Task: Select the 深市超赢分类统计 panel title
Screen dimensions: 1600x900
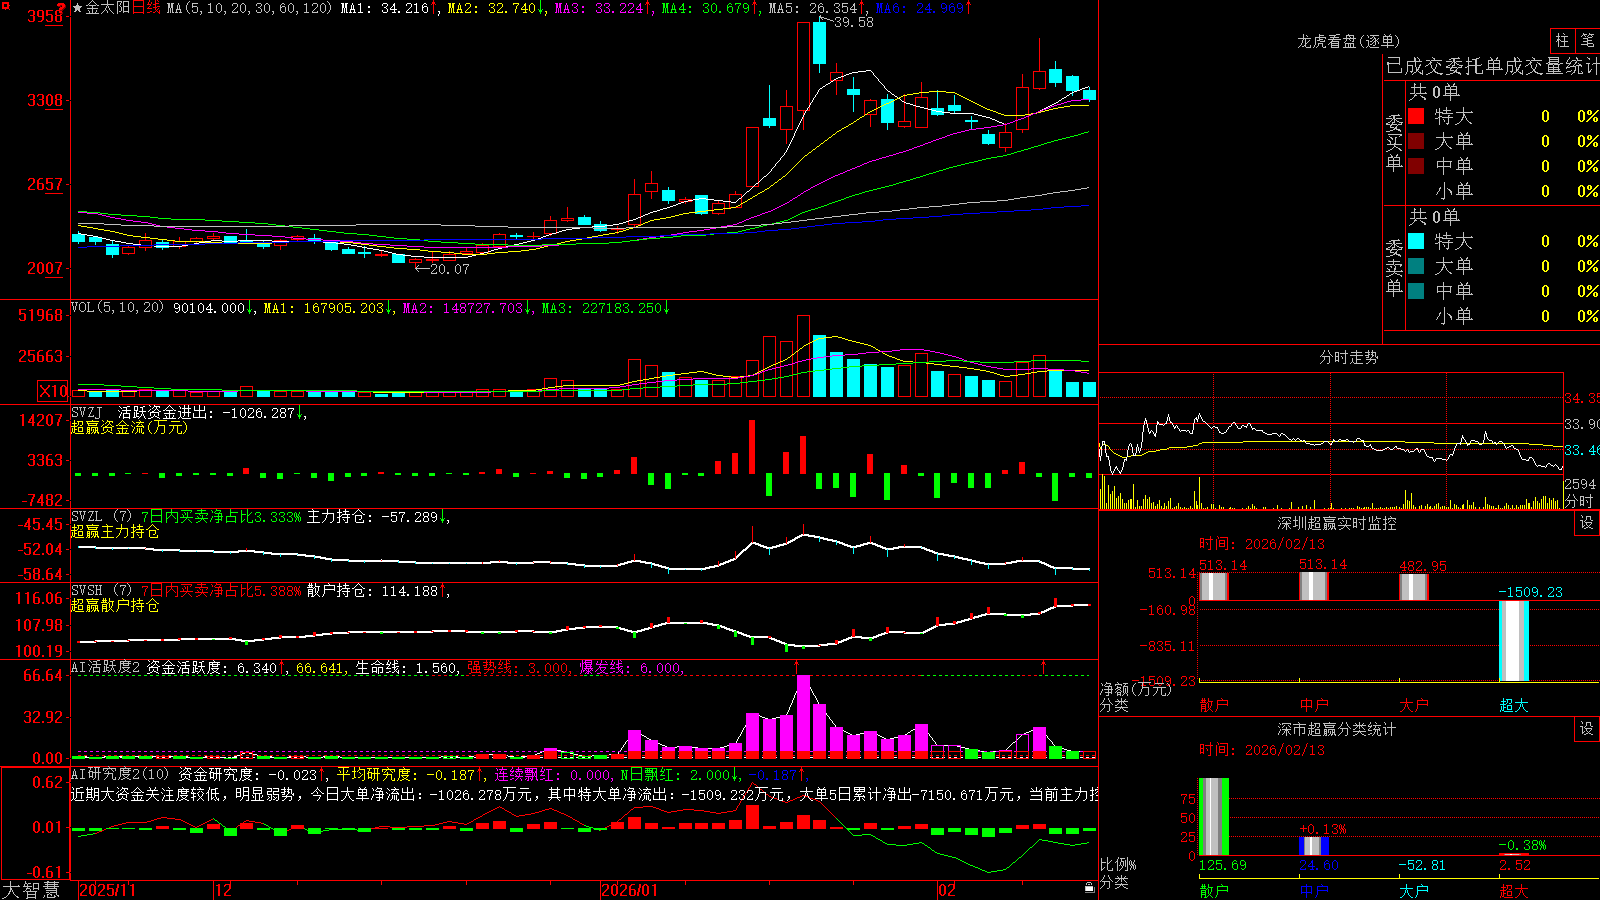Action: click(1337, 730)
